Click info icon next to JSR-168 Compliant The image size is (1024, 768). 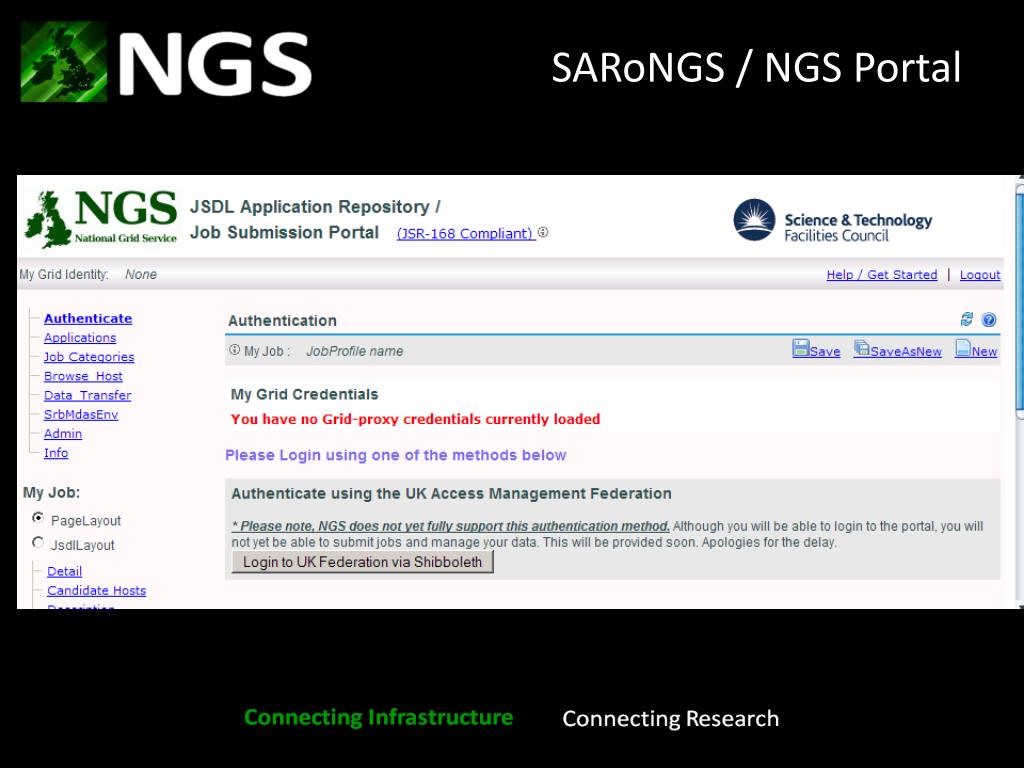coord(543,232)
